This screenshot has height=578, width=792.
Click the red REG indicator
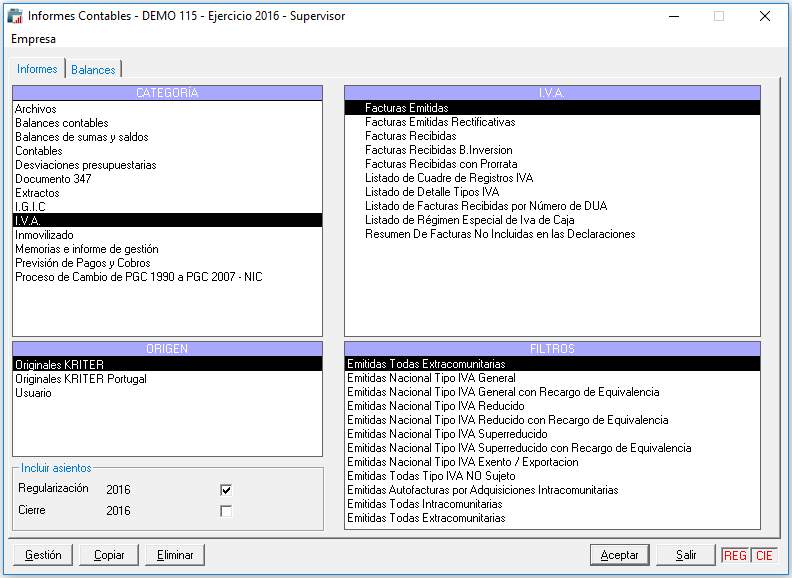[735, 555]
